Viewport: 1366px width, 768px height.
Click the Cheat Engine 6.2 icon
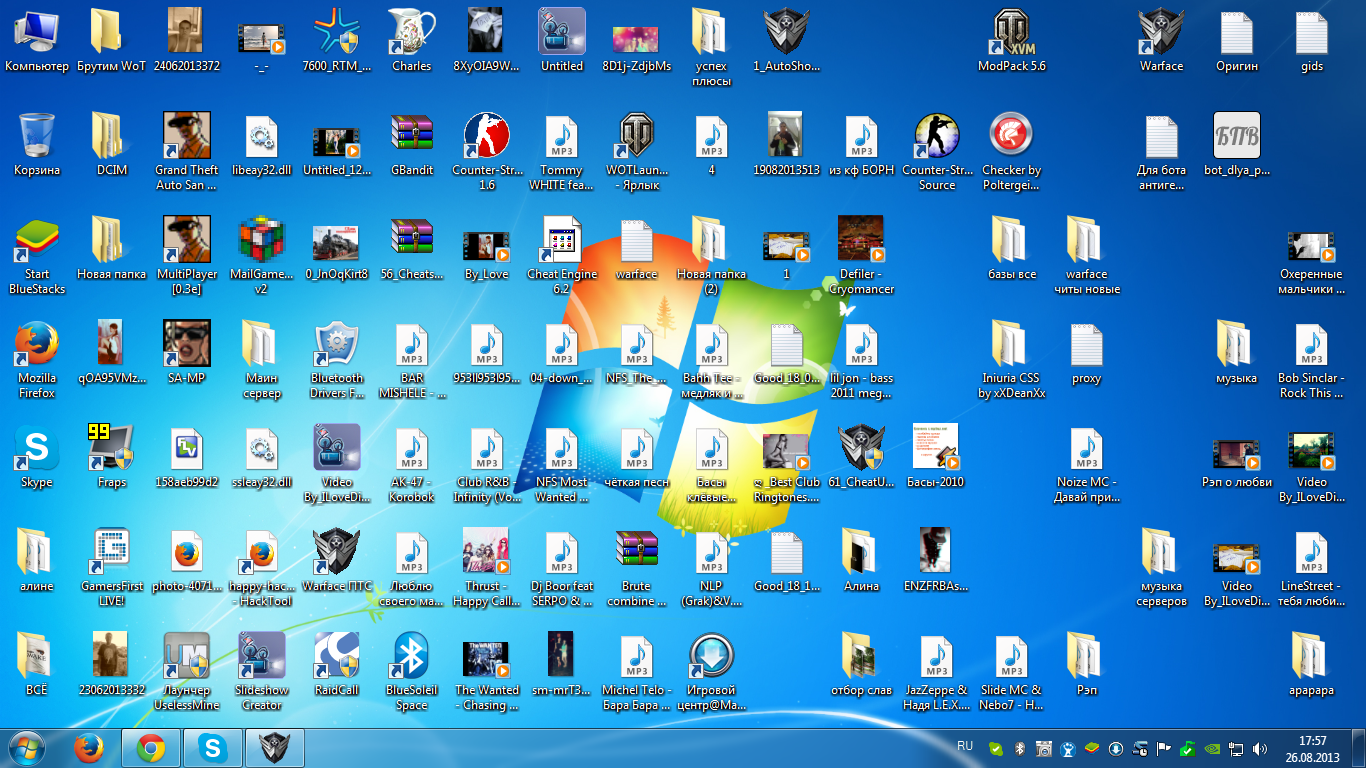[x=562, y=241]
